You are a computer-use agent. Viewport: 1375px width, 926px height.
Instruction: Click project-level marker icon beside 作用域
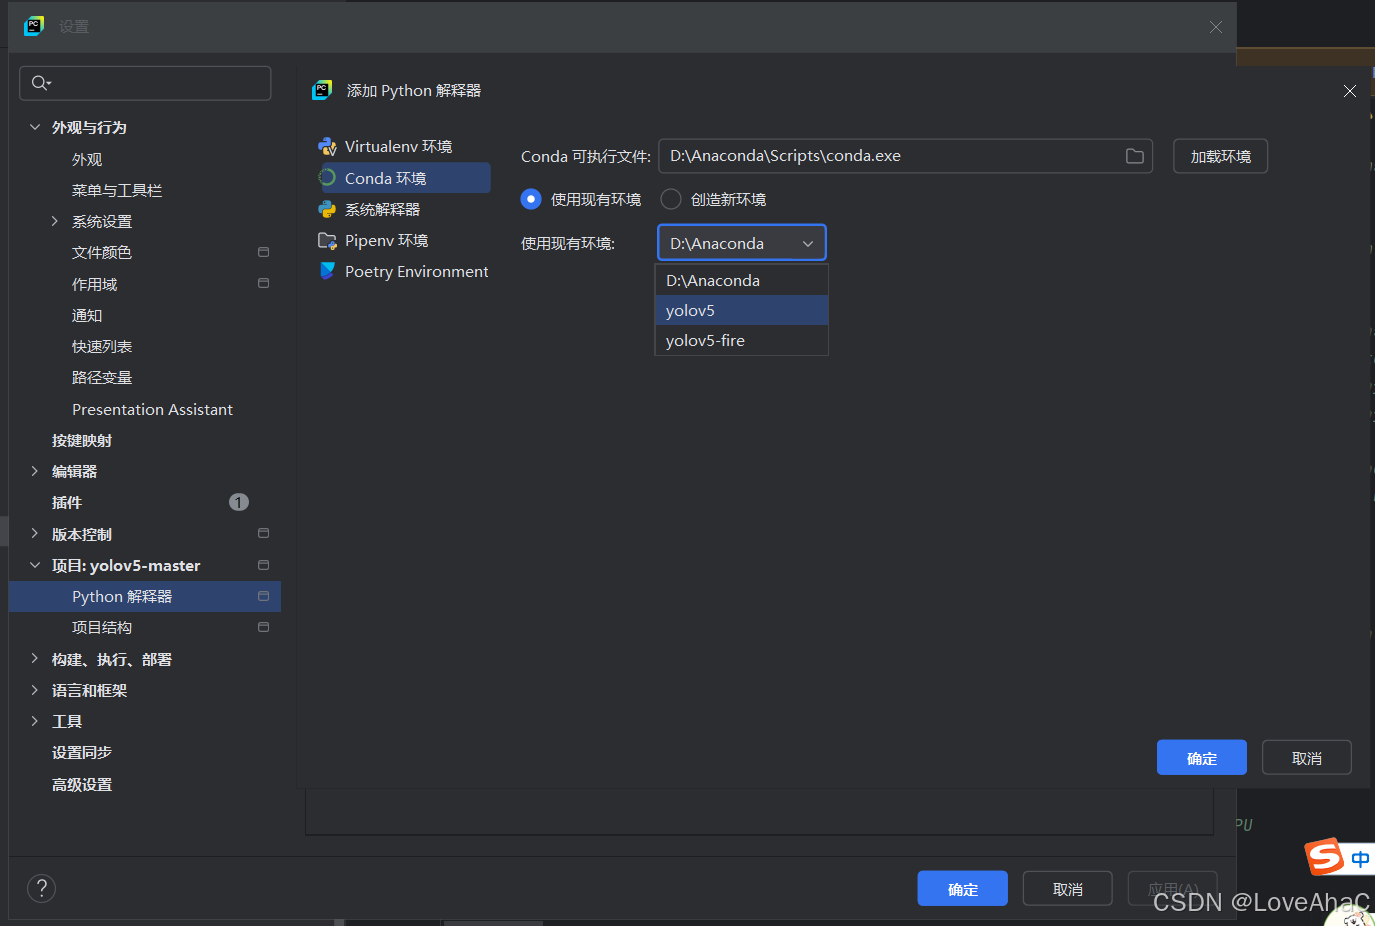263,284
